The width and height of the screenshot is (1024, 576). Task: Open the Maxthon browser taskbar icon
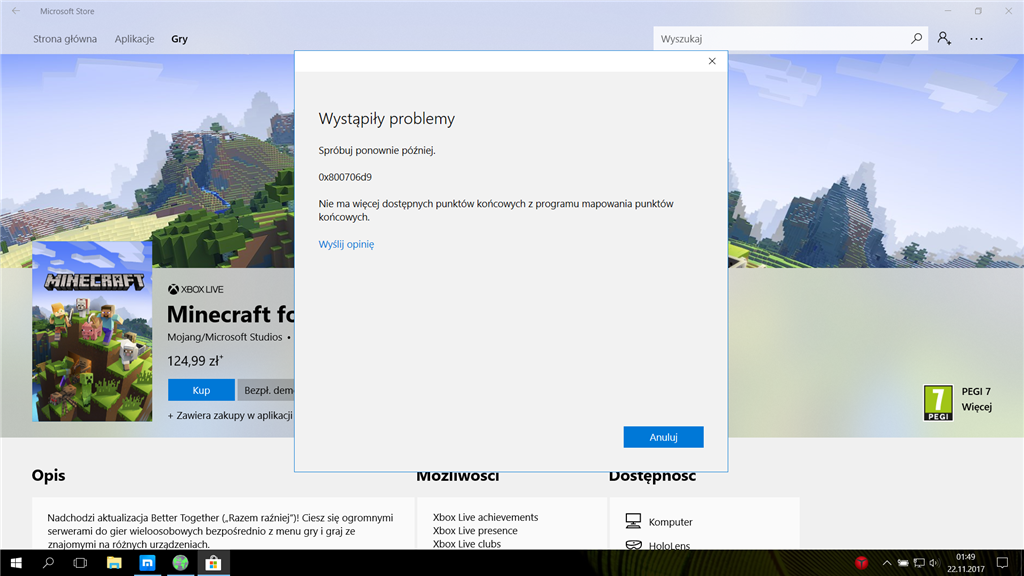tap(148, 562)
